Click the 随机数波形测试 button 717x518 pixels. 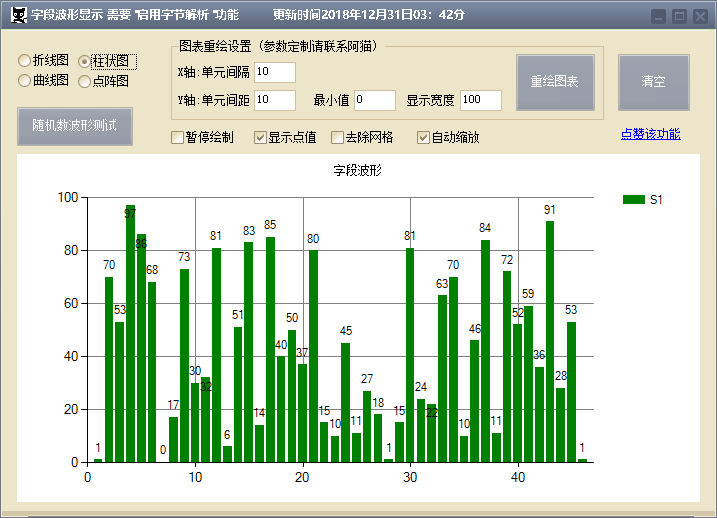pyautogui.click(x=75, y=126)
